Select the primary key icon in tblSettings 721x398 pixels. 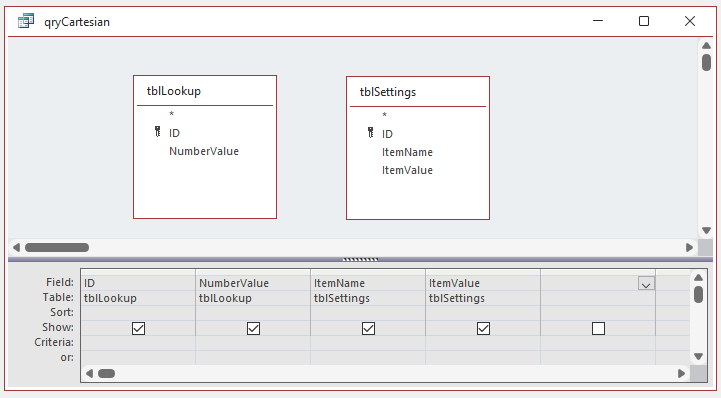pyautogui.click(x=371, y=133)
